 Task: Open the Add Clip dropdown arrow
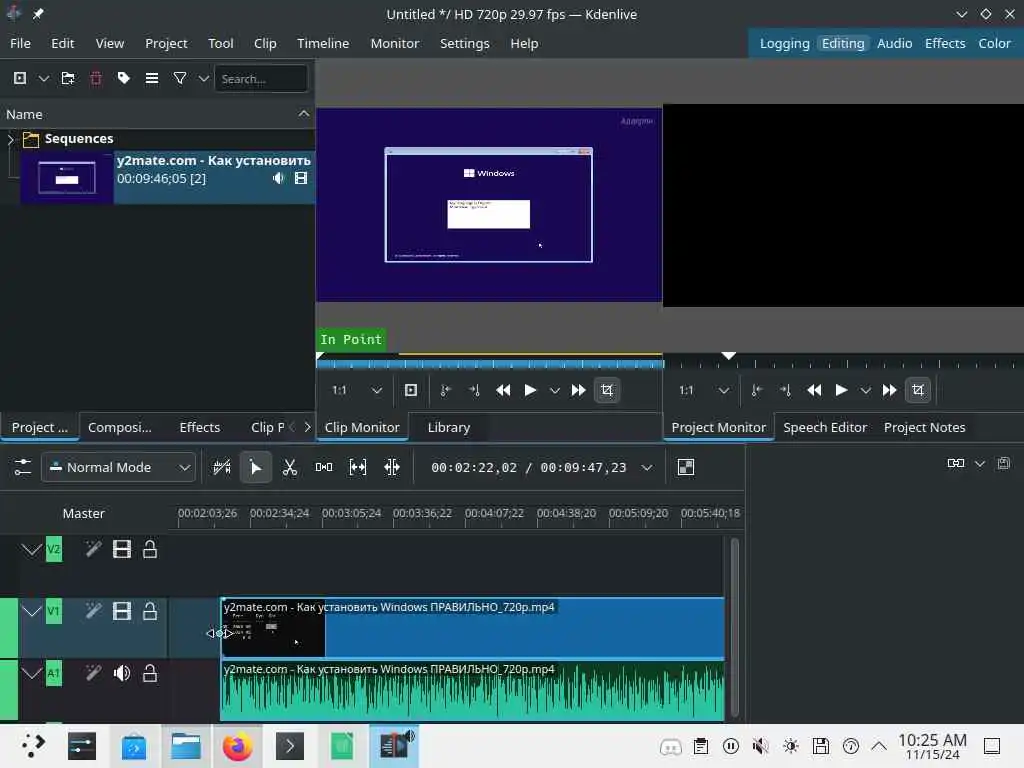coord(44,78)
